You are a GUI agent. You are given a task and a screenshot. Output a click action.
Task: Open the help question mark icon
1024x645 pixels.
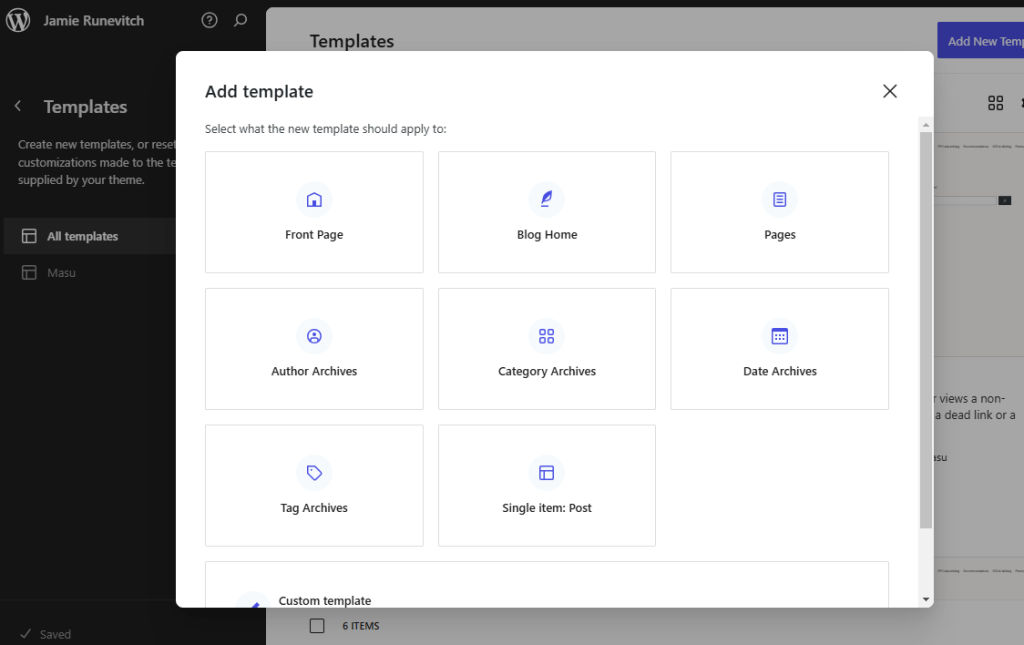click(209, 20)
